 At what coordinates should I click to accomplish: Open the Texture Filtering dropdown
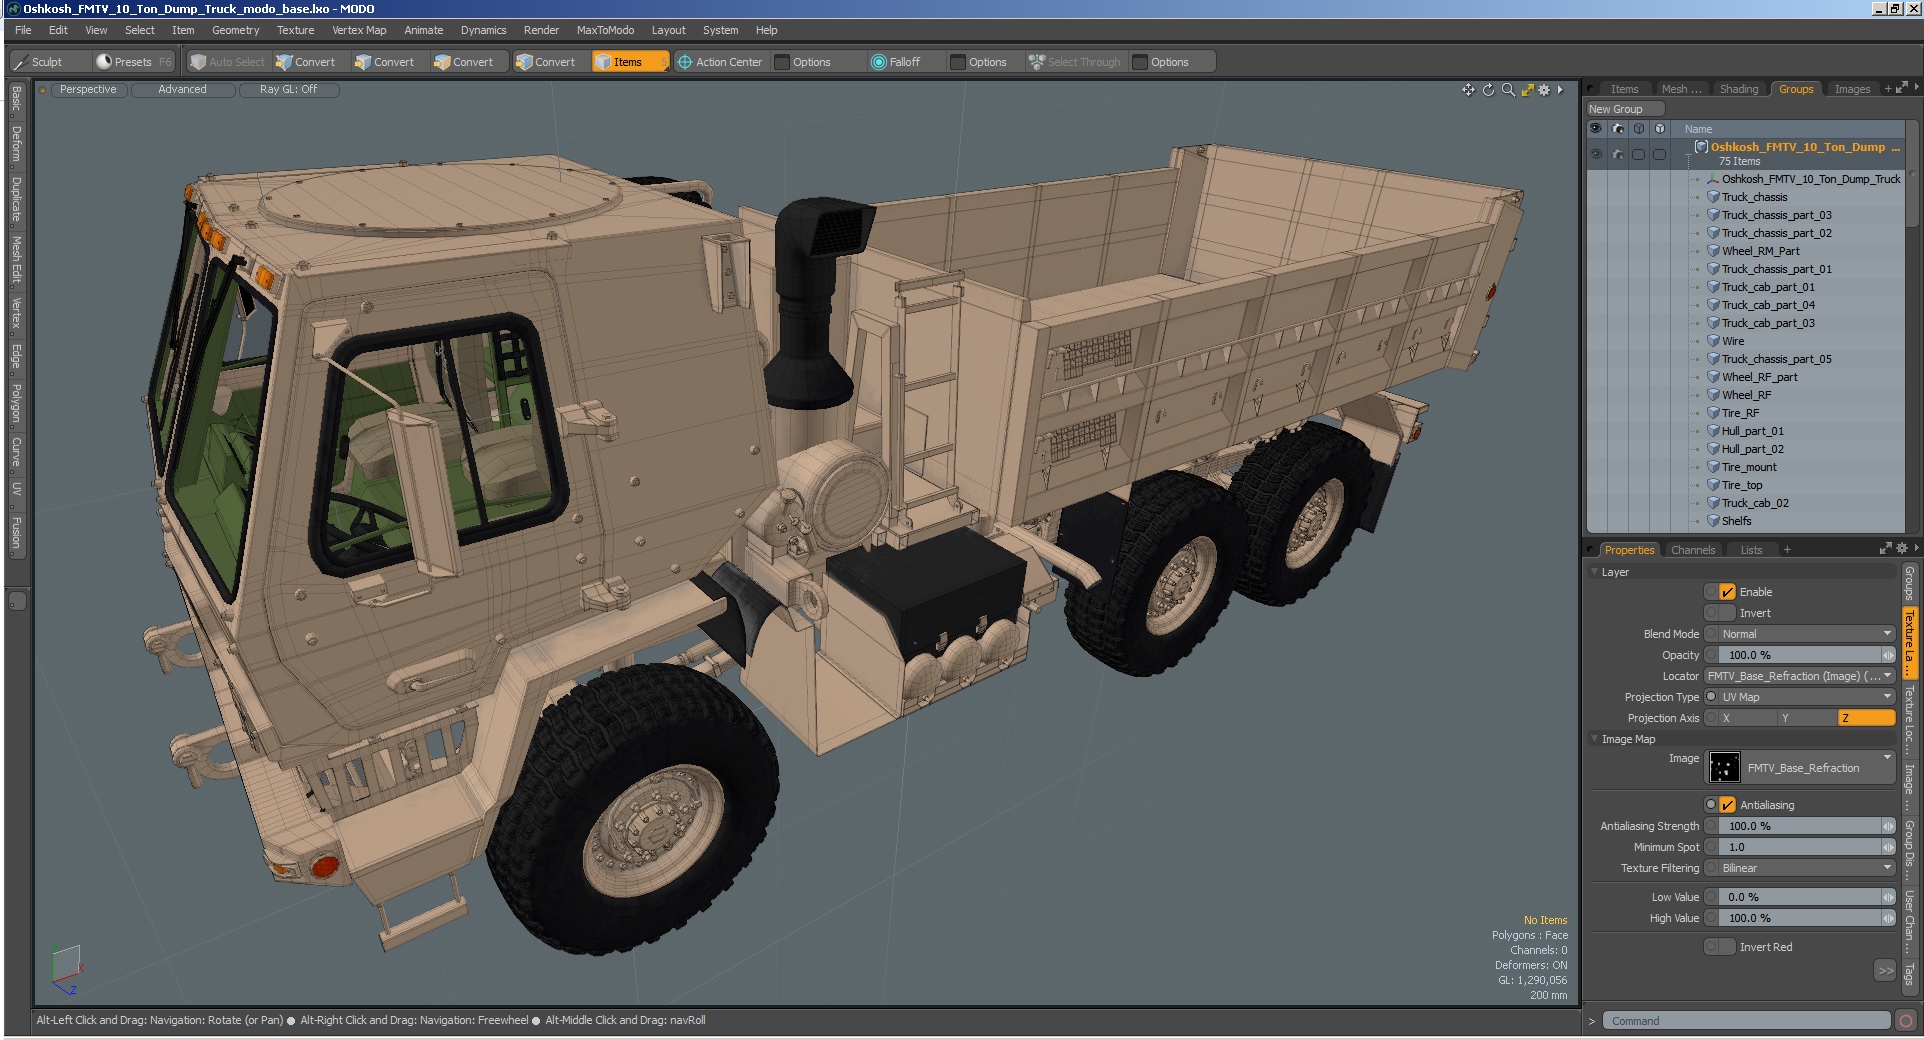1807,868
